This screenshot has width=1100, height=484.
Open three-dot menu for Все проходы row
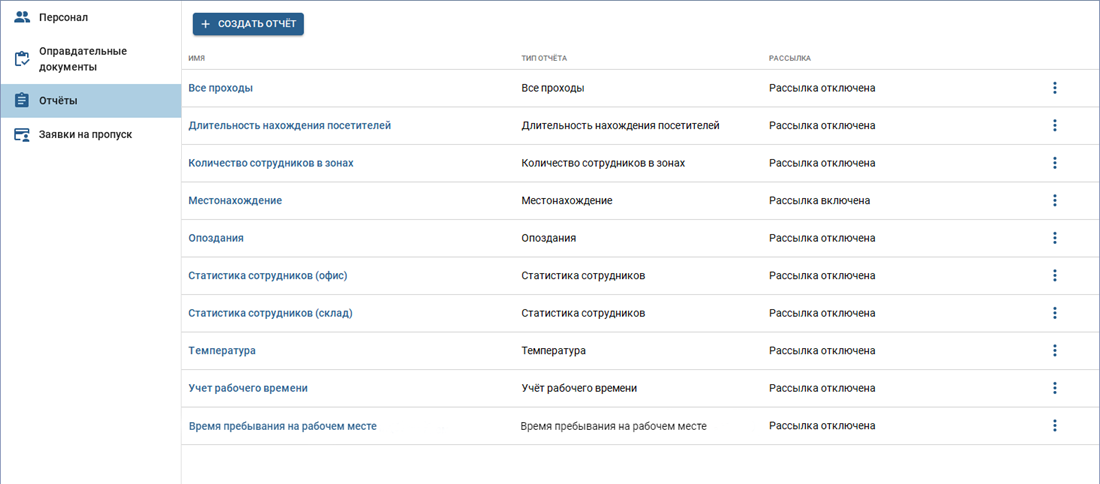[x=1054, y=88]
